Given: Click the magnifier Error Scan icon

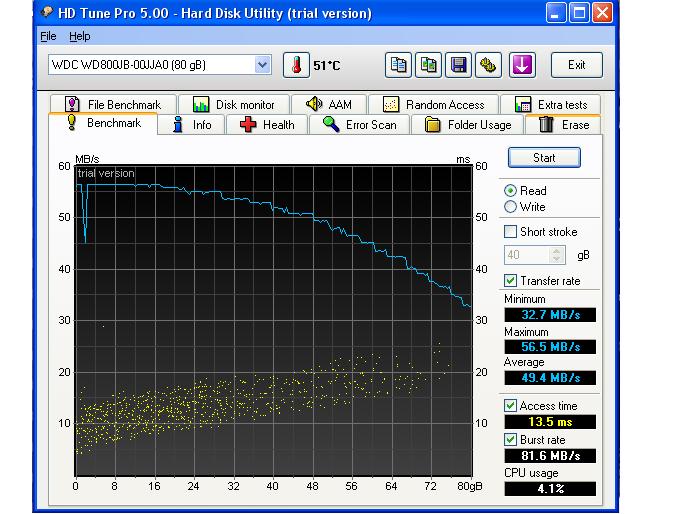Looking at the screenshot, I should pyautogui.click(x=331, y=124).
